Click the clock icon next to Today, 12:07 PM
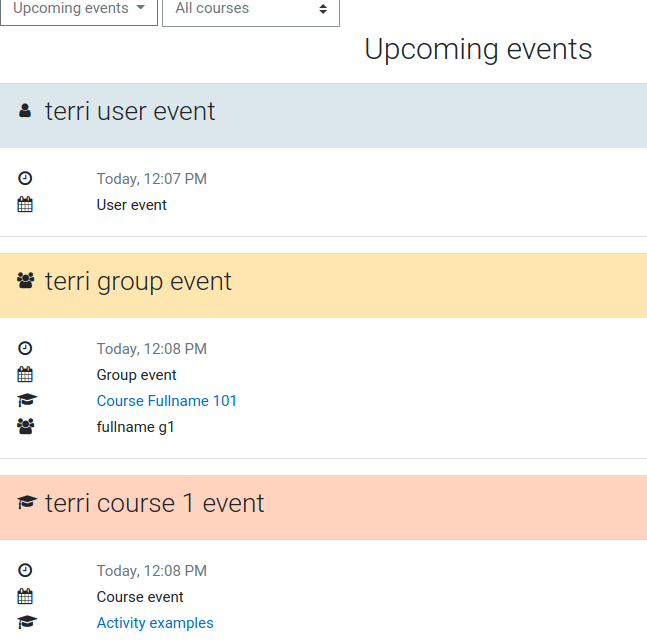The height and width of the screenshot is (644, 647). click(25, 178)
